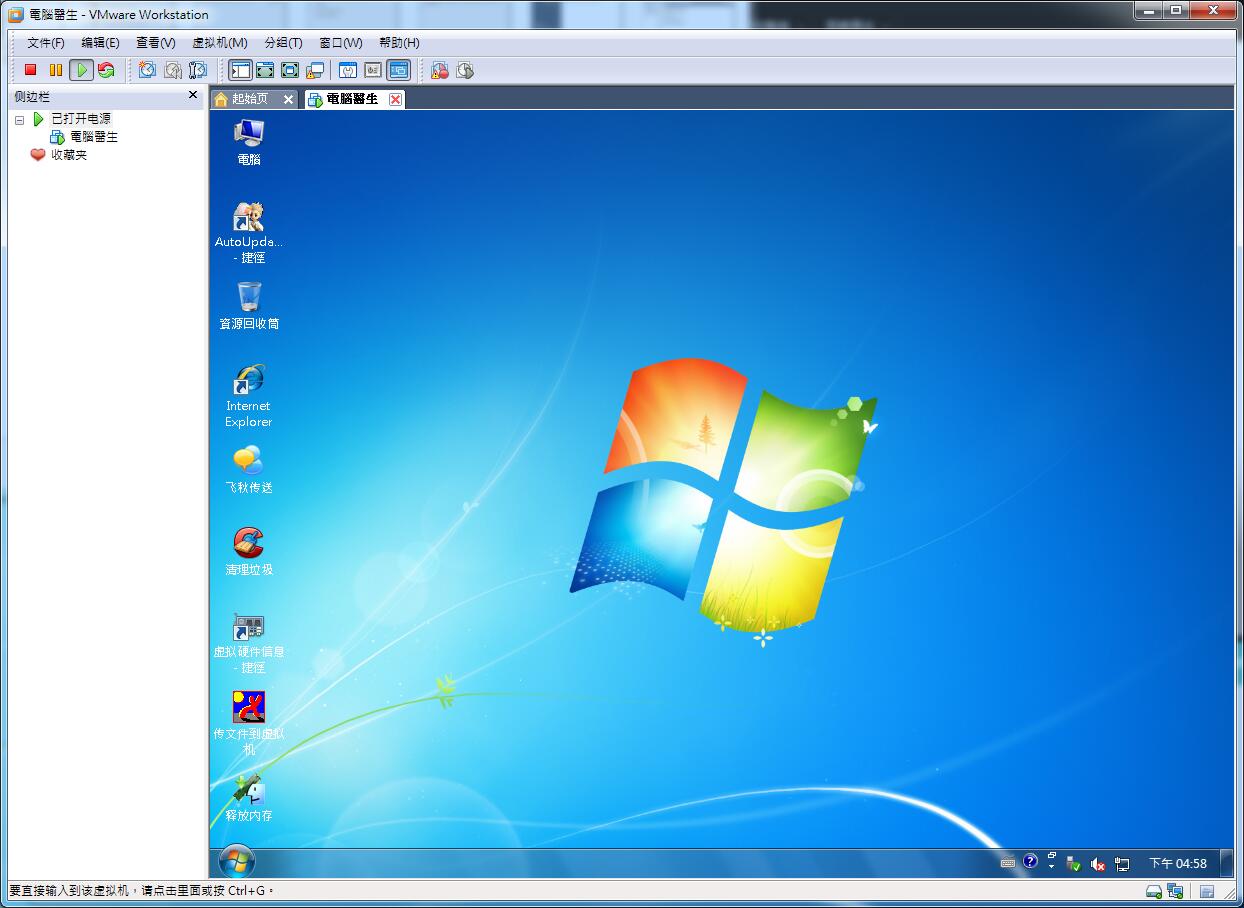The image size is (1244, 908).
Task: Select the 飞秋传送 desktop icon
Action: tap(249, 470)
